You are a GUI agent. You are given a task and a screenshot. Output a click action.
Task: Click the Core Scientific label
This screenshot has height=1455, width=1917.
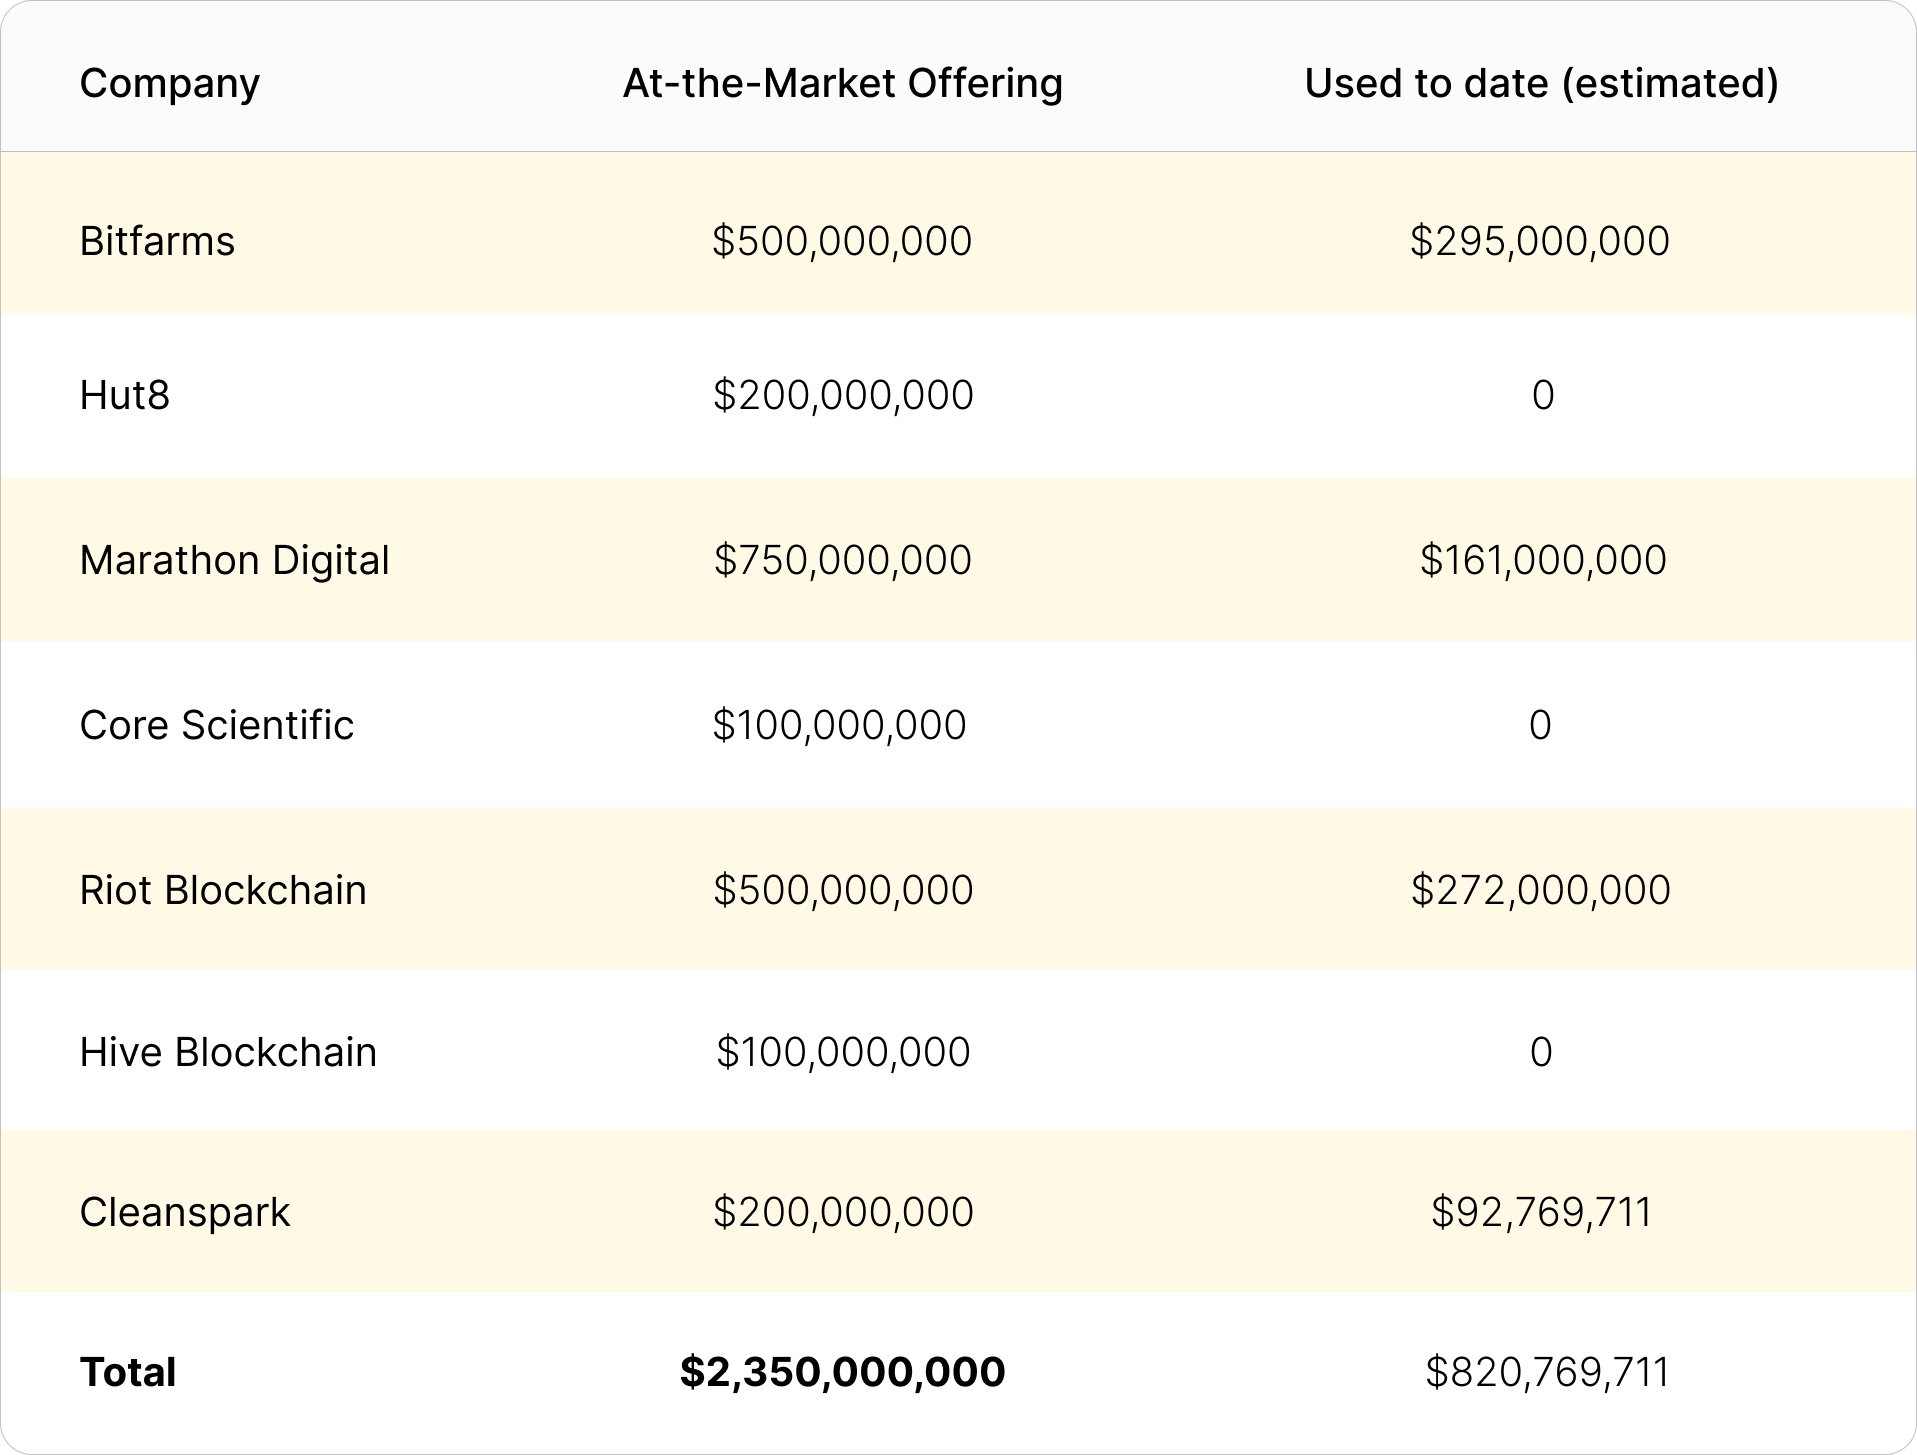pos(216,725)
